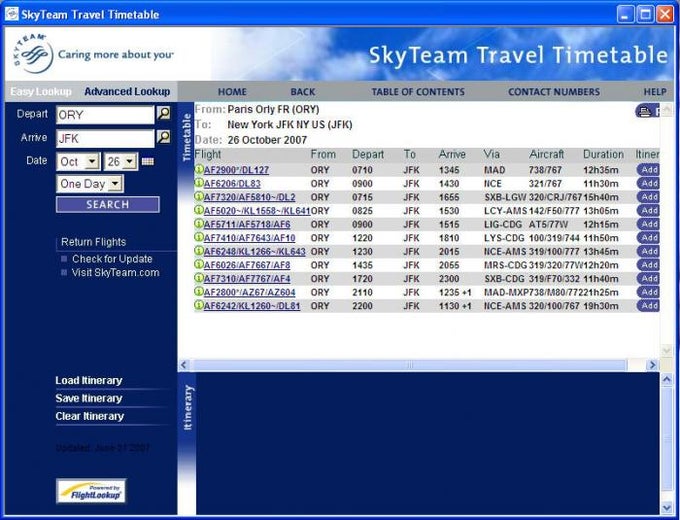Click the Duration column header
This screenshot has width=680, height=520.
tap(603, 154)
